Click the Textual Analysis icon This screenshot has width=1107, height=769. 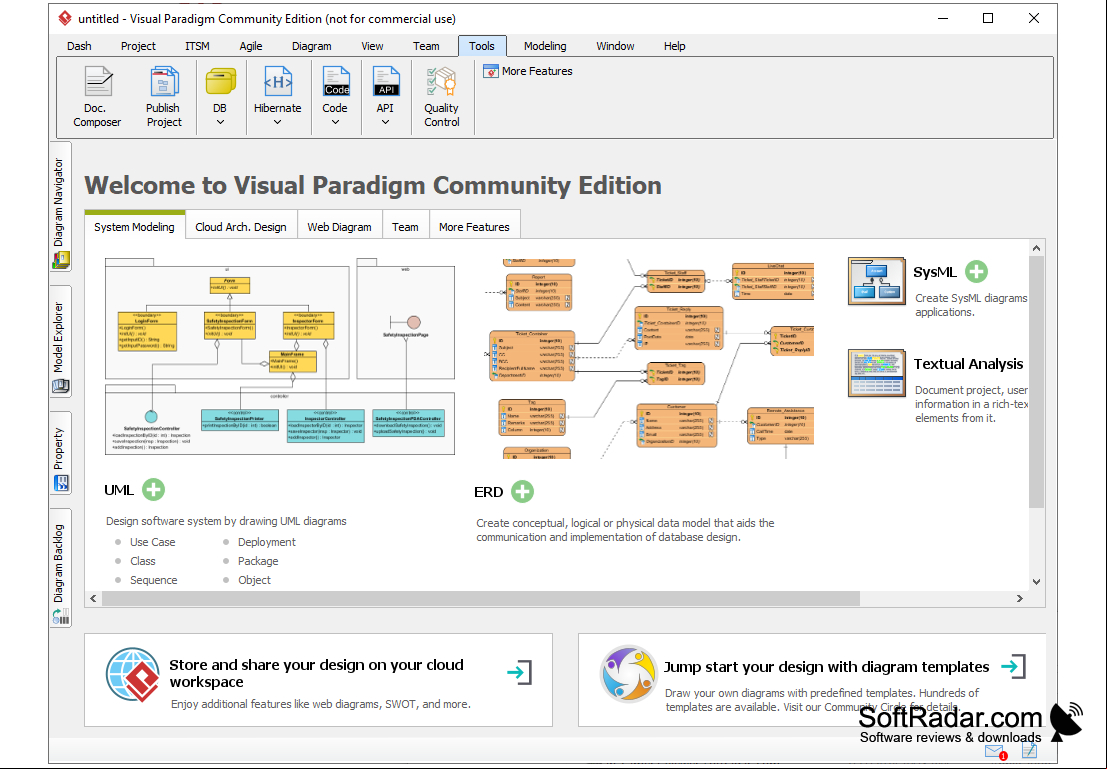click(x=876, y=373)
